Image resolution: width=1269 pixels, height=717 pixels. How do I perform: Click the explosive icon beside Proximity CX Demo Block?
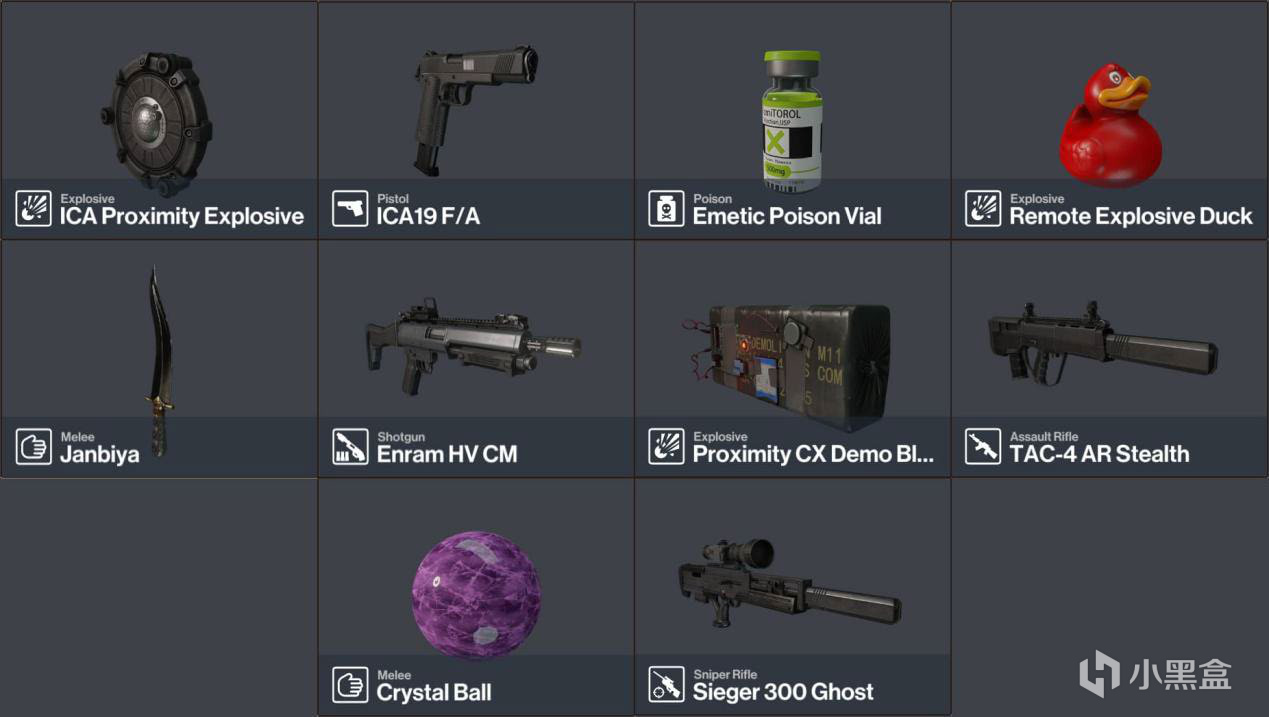[666, 446]
